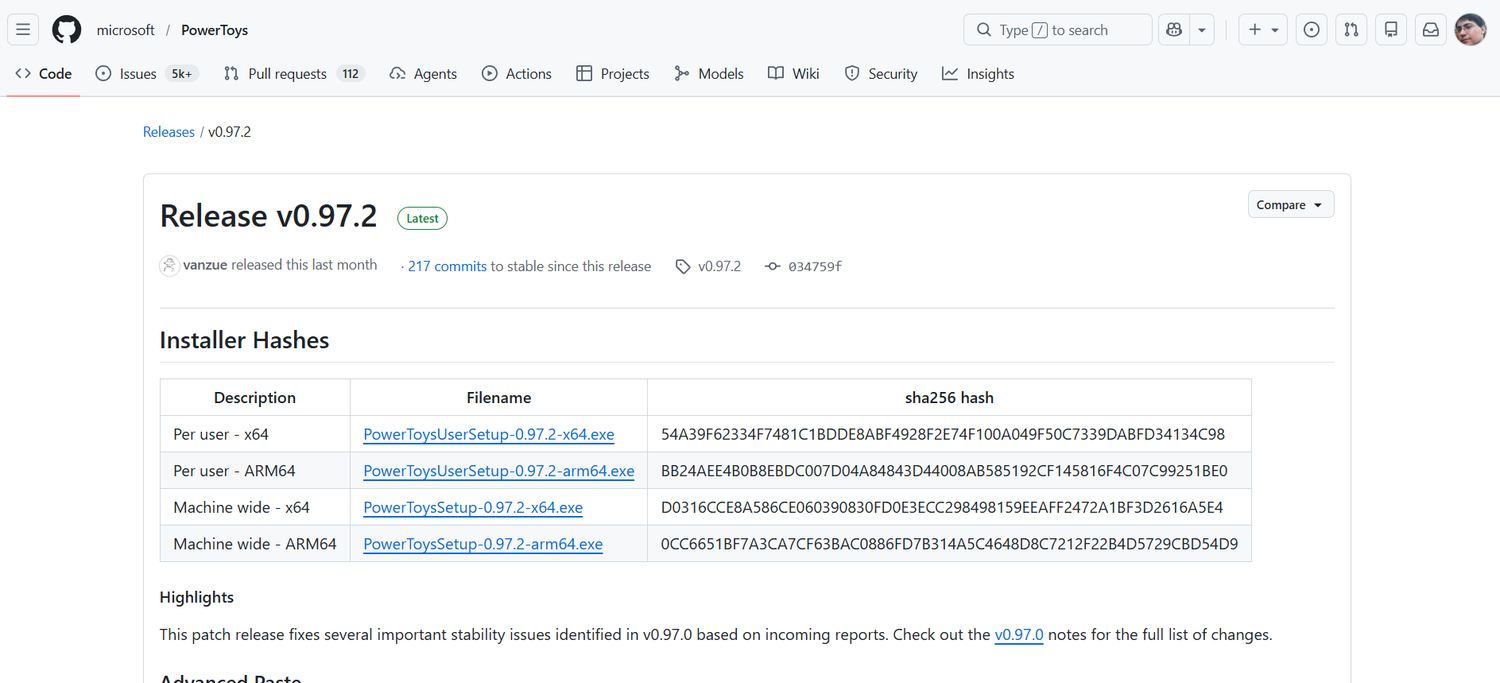The width and height of the screenshot is (1500, 683).
Task: Download PowerToysSetup-0.97.2-arm64.exe
Action: 483,544
